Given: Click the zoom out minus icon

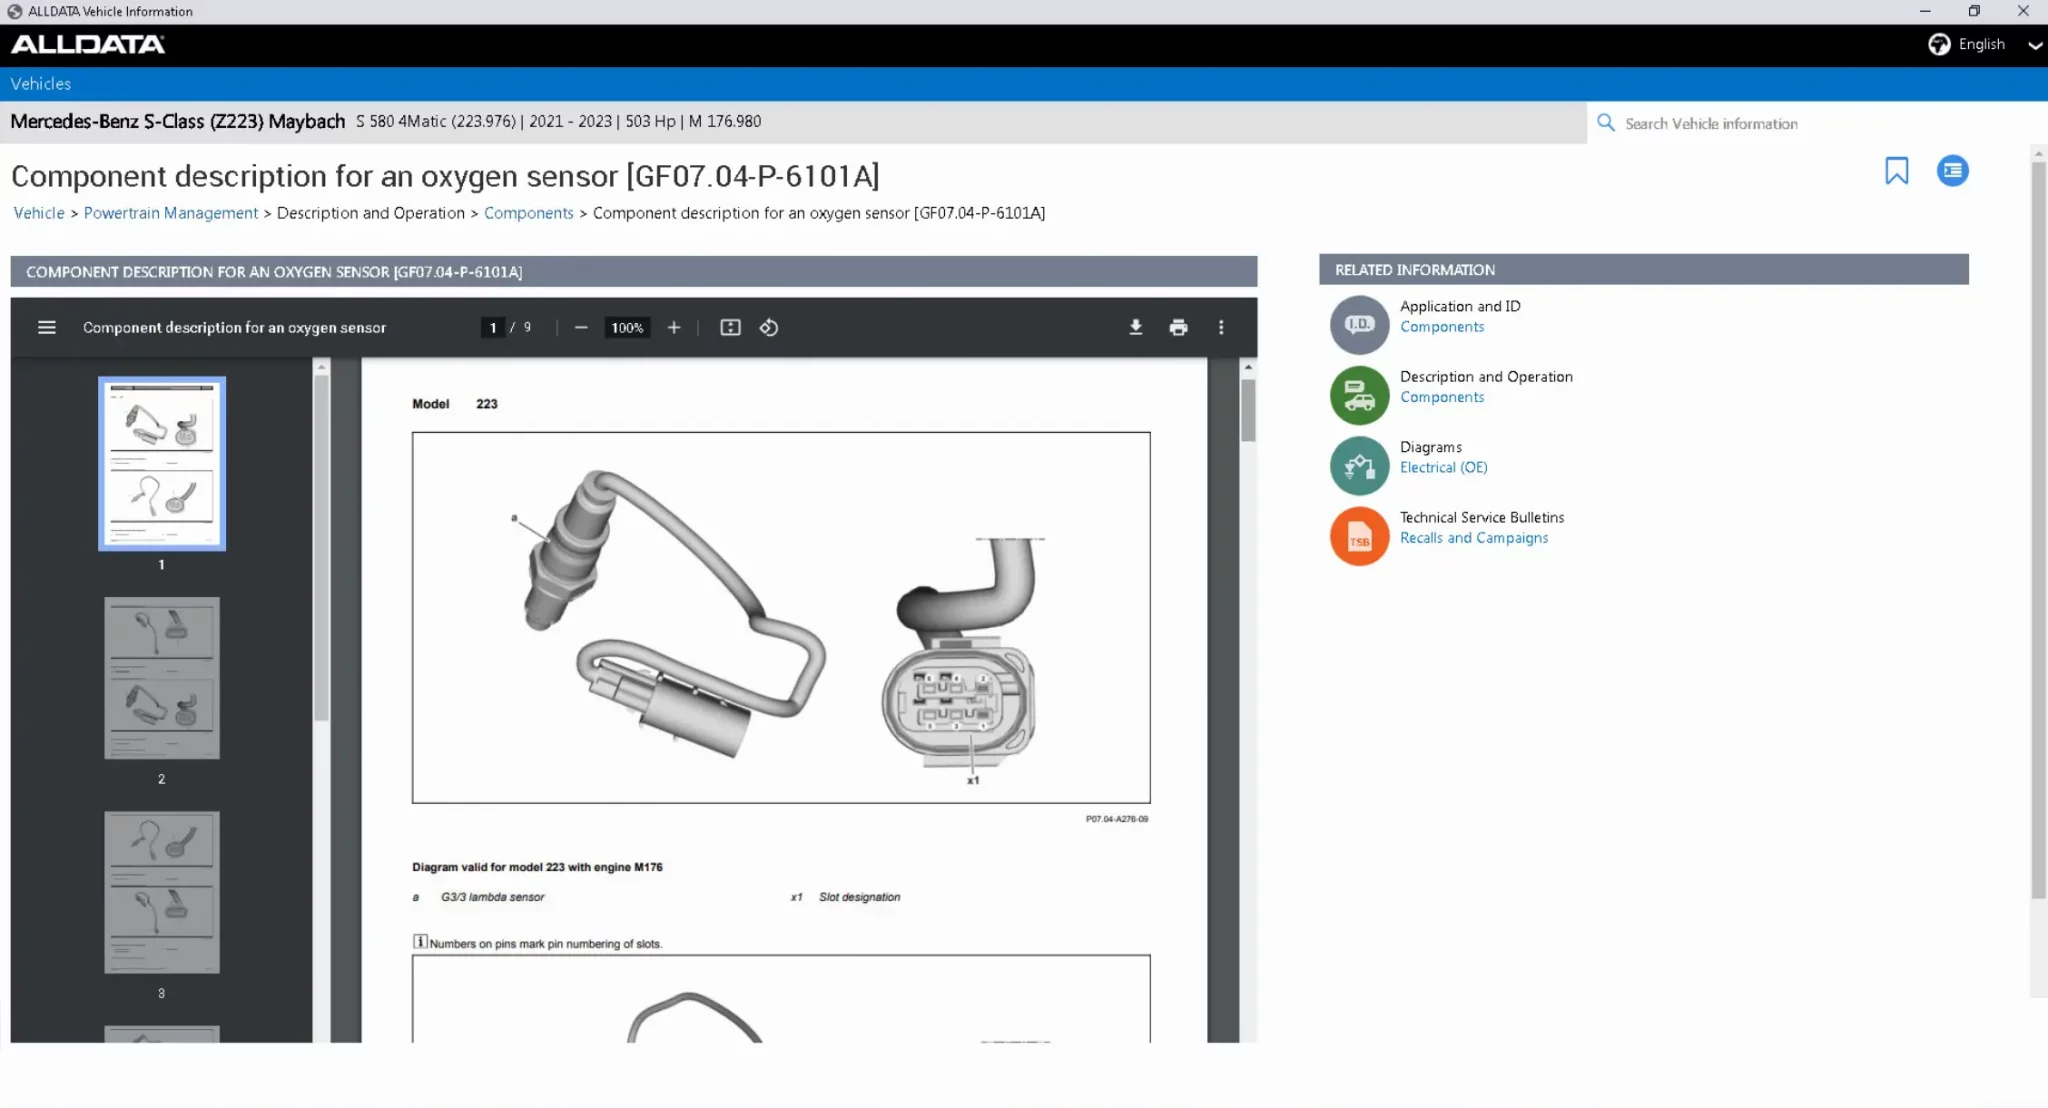Looking at the screenshot, I should point(581,327).
